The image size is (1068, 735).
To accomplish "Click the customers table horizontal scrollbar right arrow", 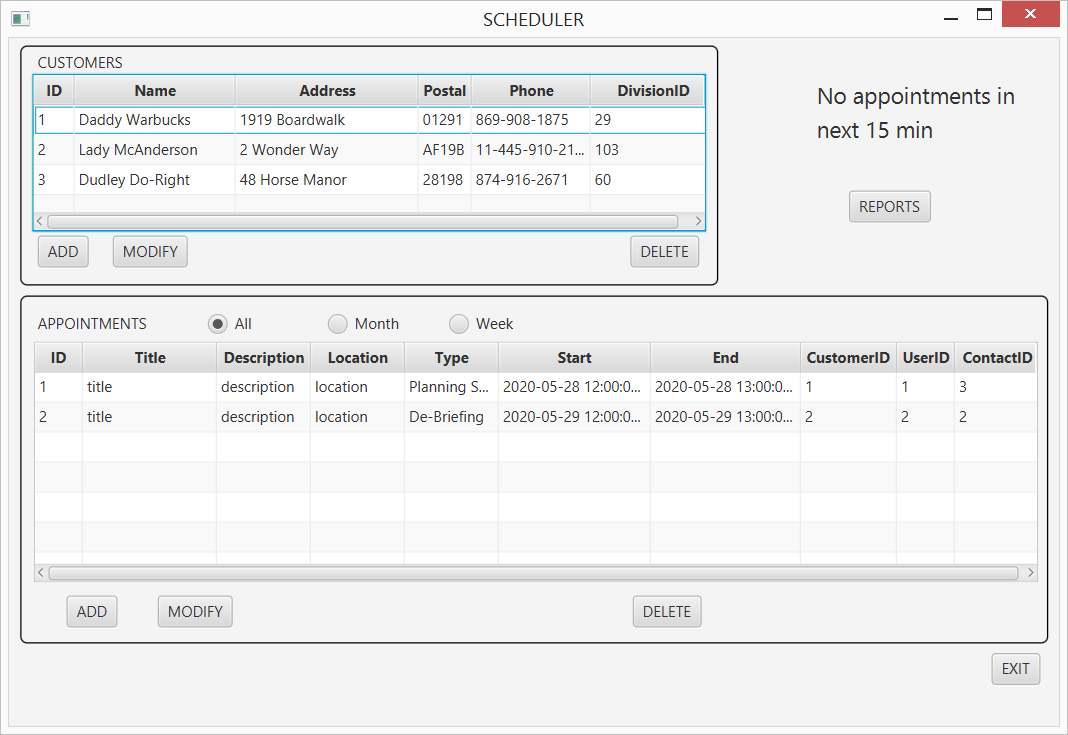I will [699, 220].
